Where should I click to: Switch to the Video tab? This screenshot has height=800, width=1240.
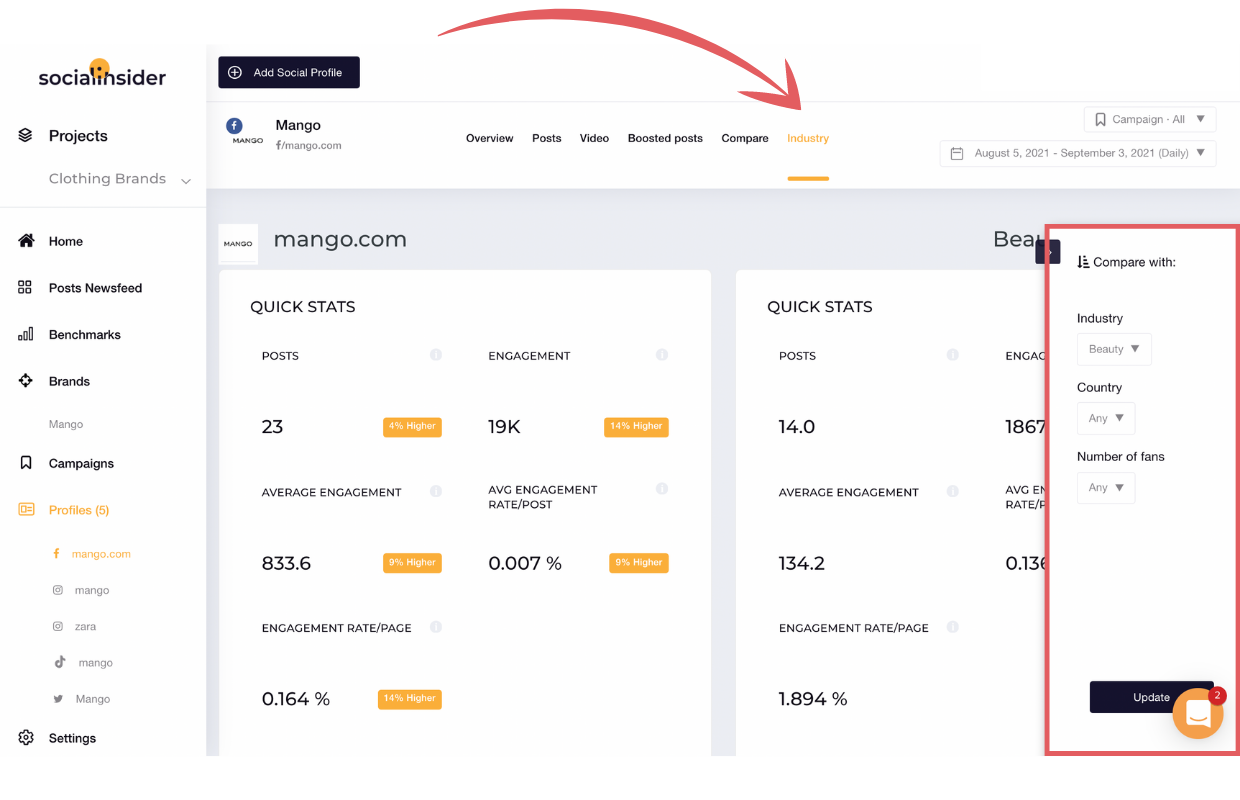[x=594, y=138]
